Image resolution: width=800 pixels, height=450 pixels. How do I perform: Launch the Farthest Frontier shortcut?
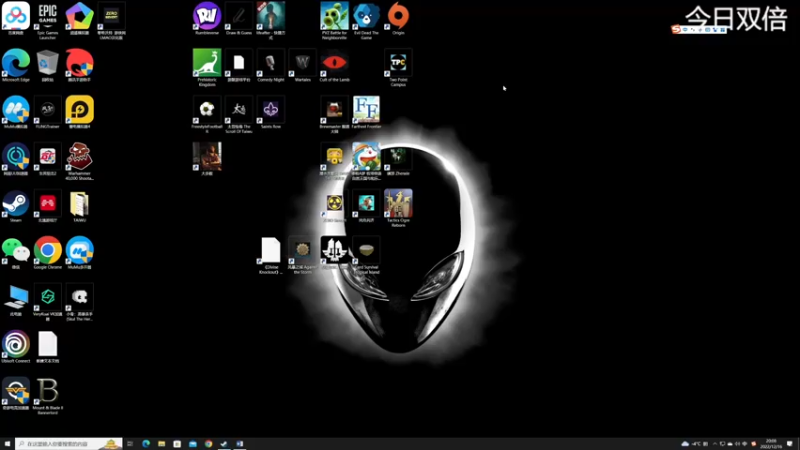pyautogui.click(x=366, y=112)
